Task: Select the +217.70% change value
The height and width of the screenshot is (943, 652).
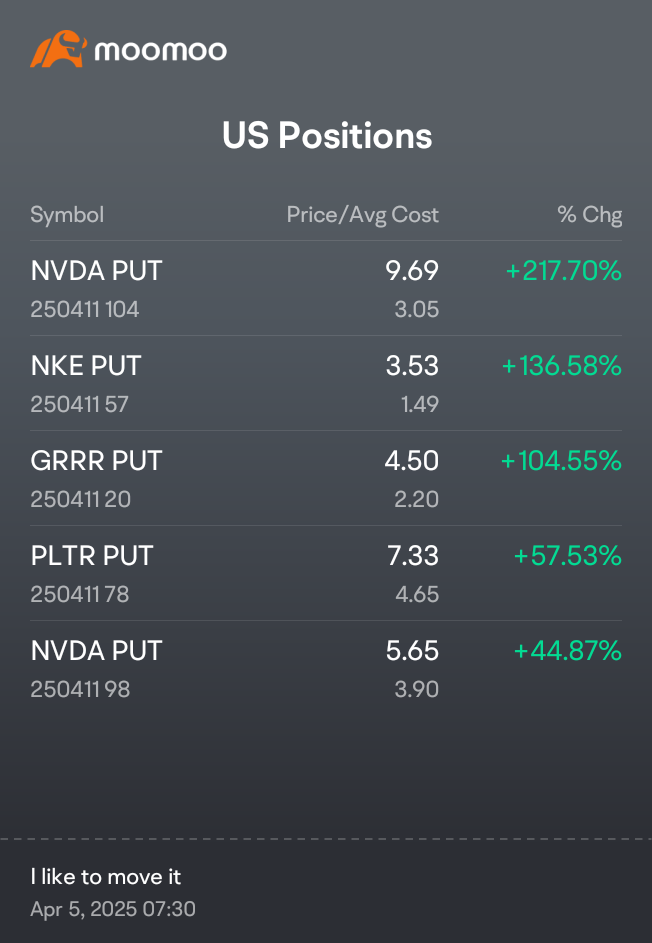Action: [x=564, y=271]
